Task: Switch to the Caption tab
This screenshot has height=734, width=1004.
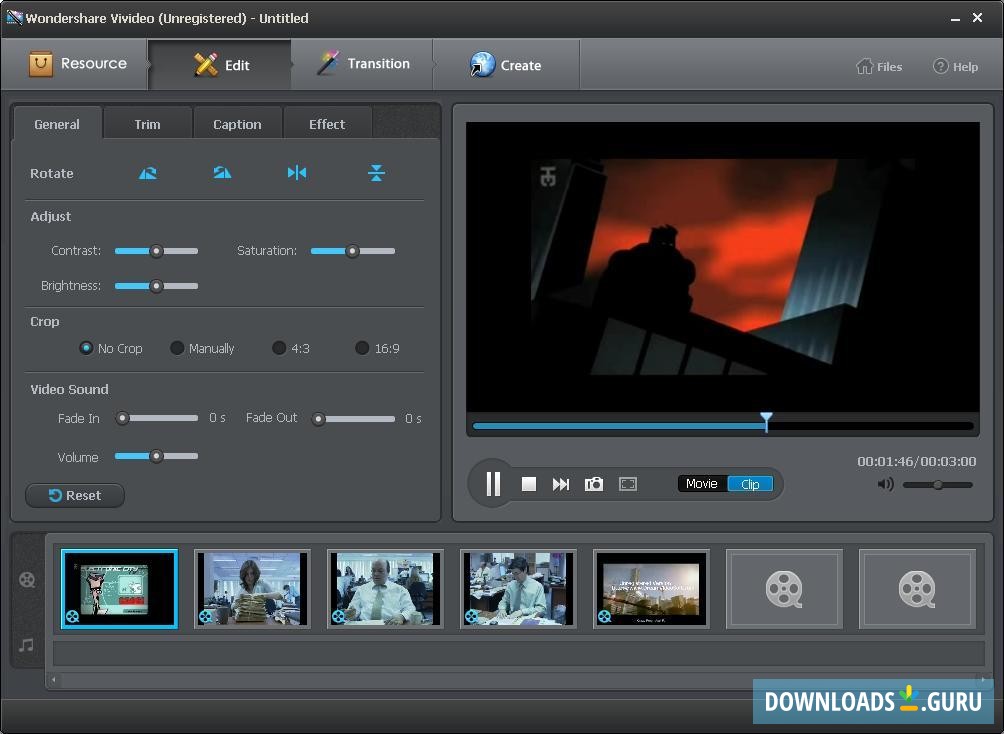Action: [x=237, y=123]
